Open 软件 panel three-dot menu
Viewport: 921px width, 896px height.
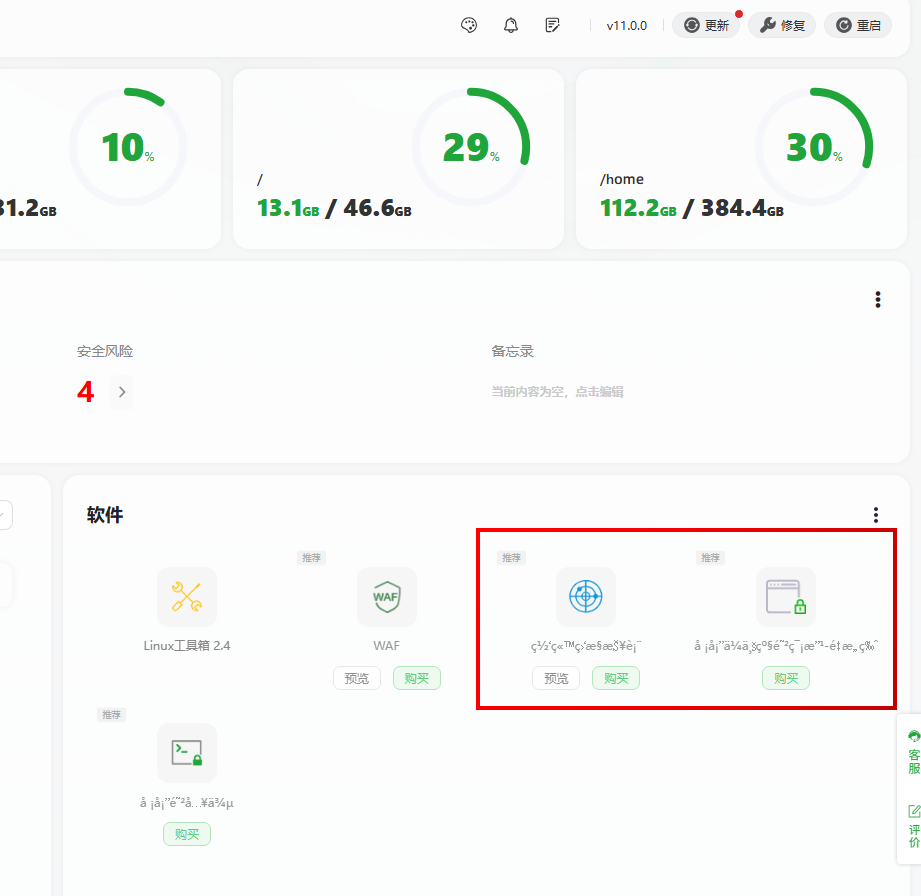[x=876, y=515]
